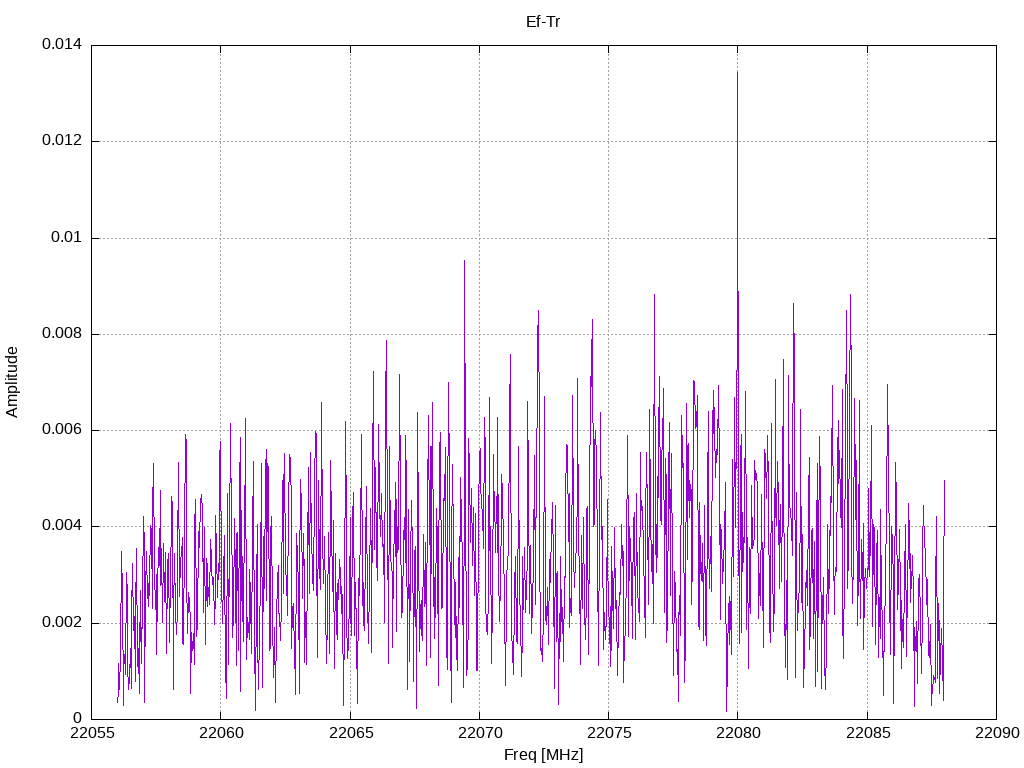Select the 0.006 y-axis tick label
The image size is (1024, 768).
61,430
